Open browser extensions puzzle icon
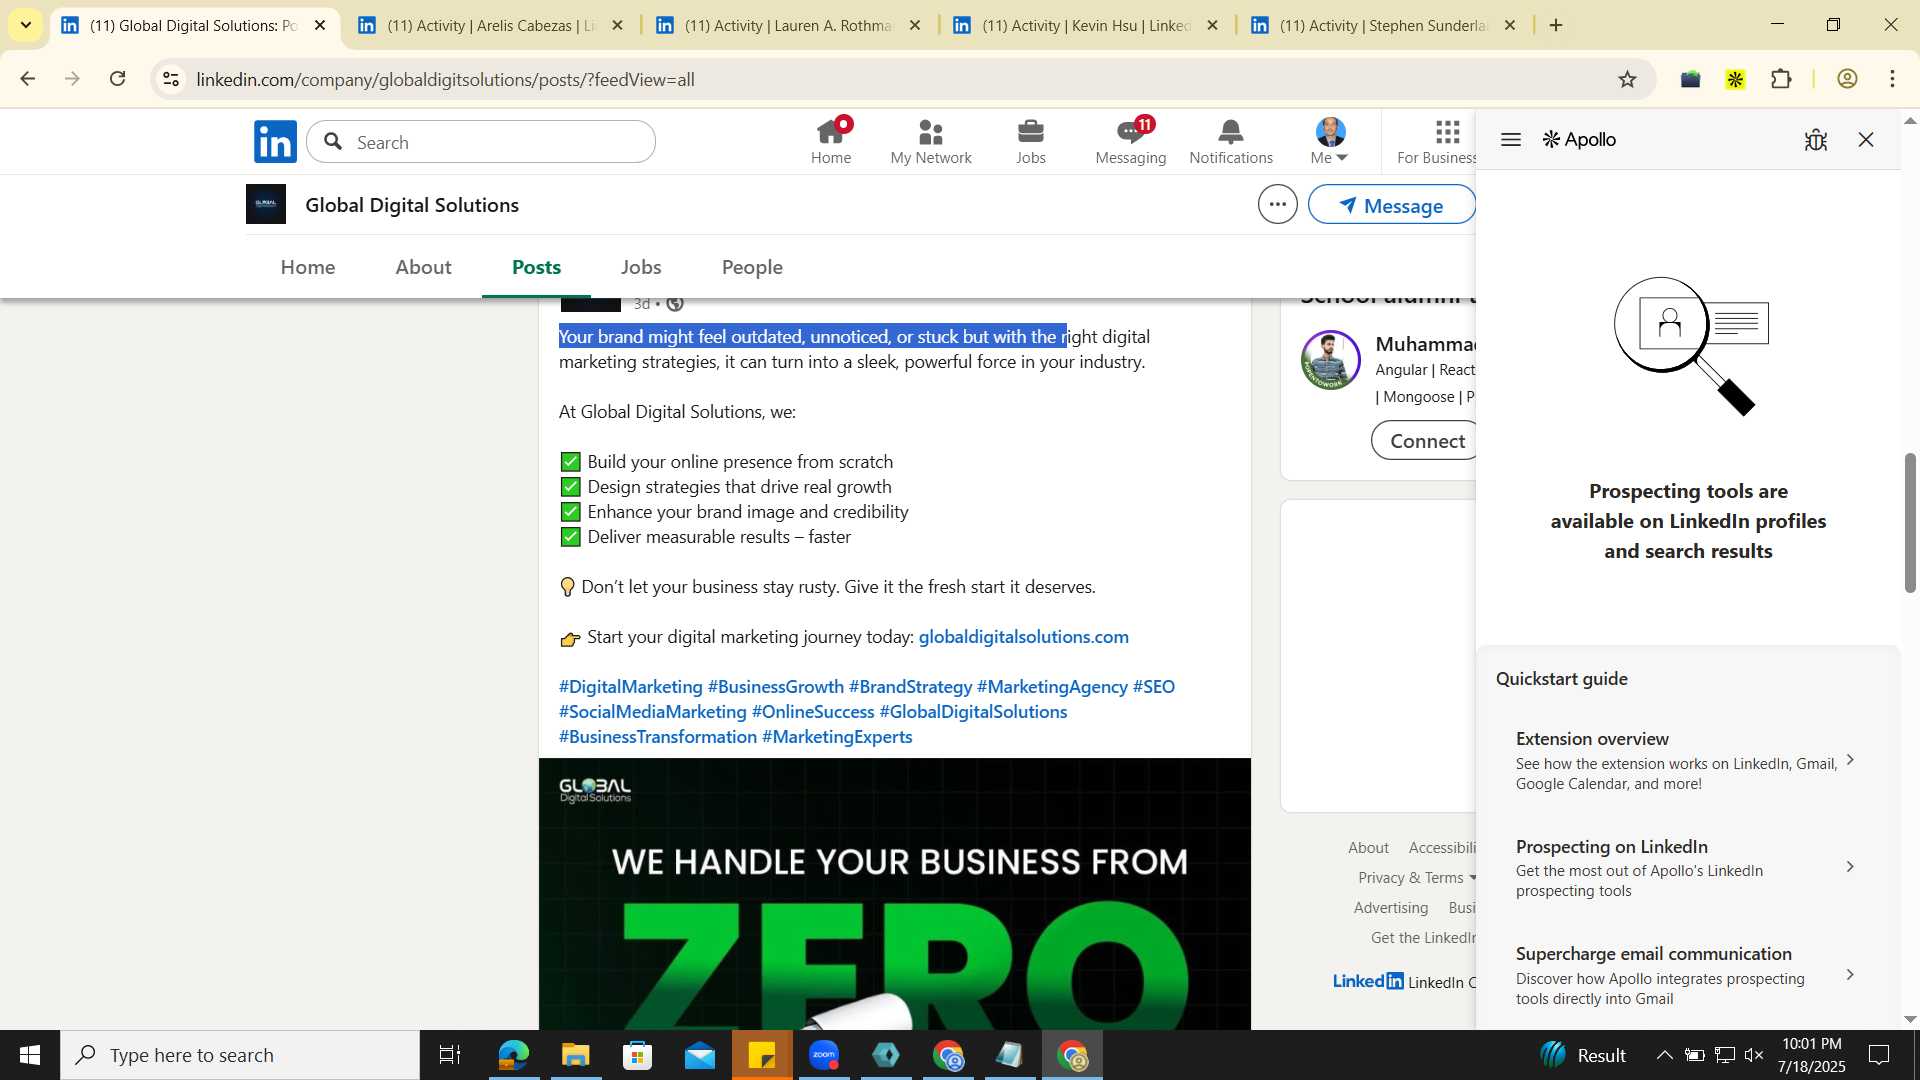The height and width of the screenshot is (1080, 1920). pos(1781,79)
